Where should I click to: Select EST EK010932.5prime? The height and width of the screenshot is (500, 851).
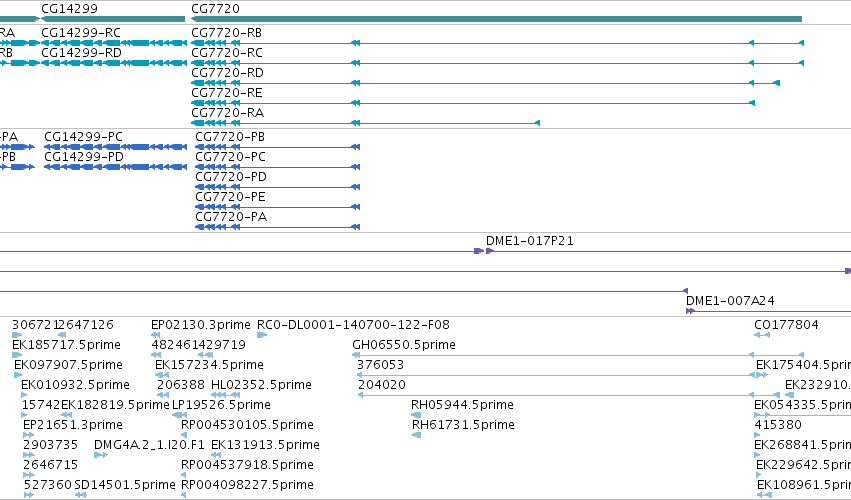tap(75, 385)
